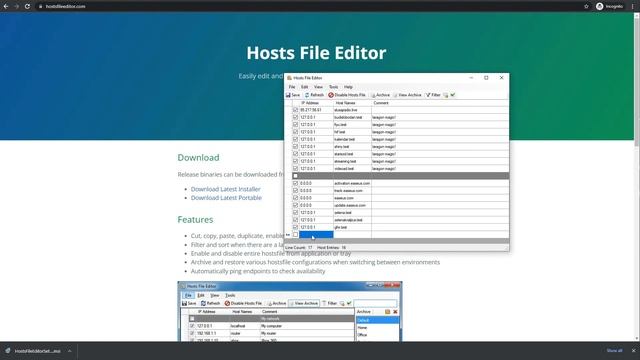
Task: Open the Edit menu in Hosts File Editor
Action: point(304,87)
